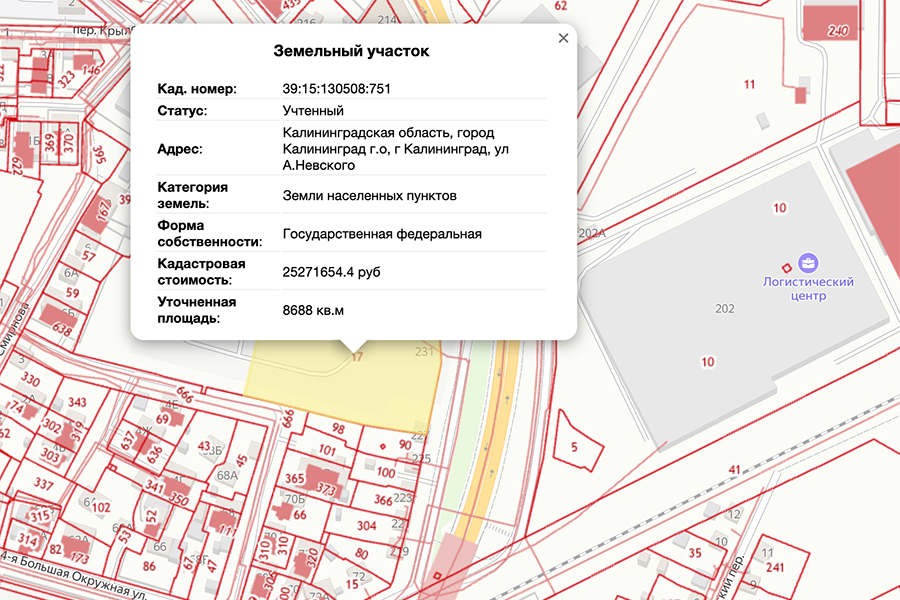
Task: Select parcel 5 below the logistics center
Action: [x=575, y=446]
